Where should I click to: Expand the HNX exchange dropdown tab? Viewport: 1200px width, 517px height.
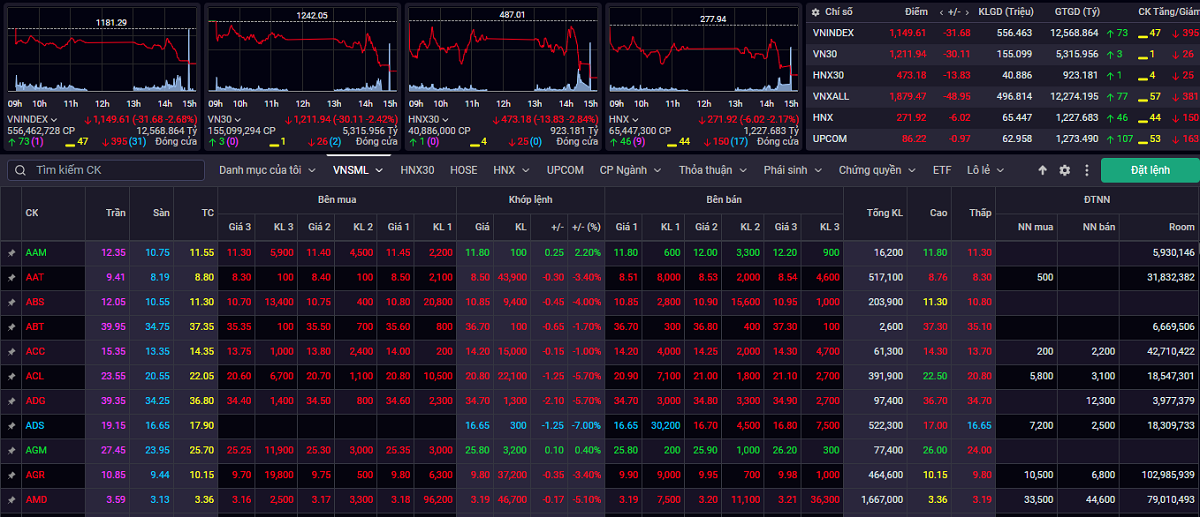509,170
